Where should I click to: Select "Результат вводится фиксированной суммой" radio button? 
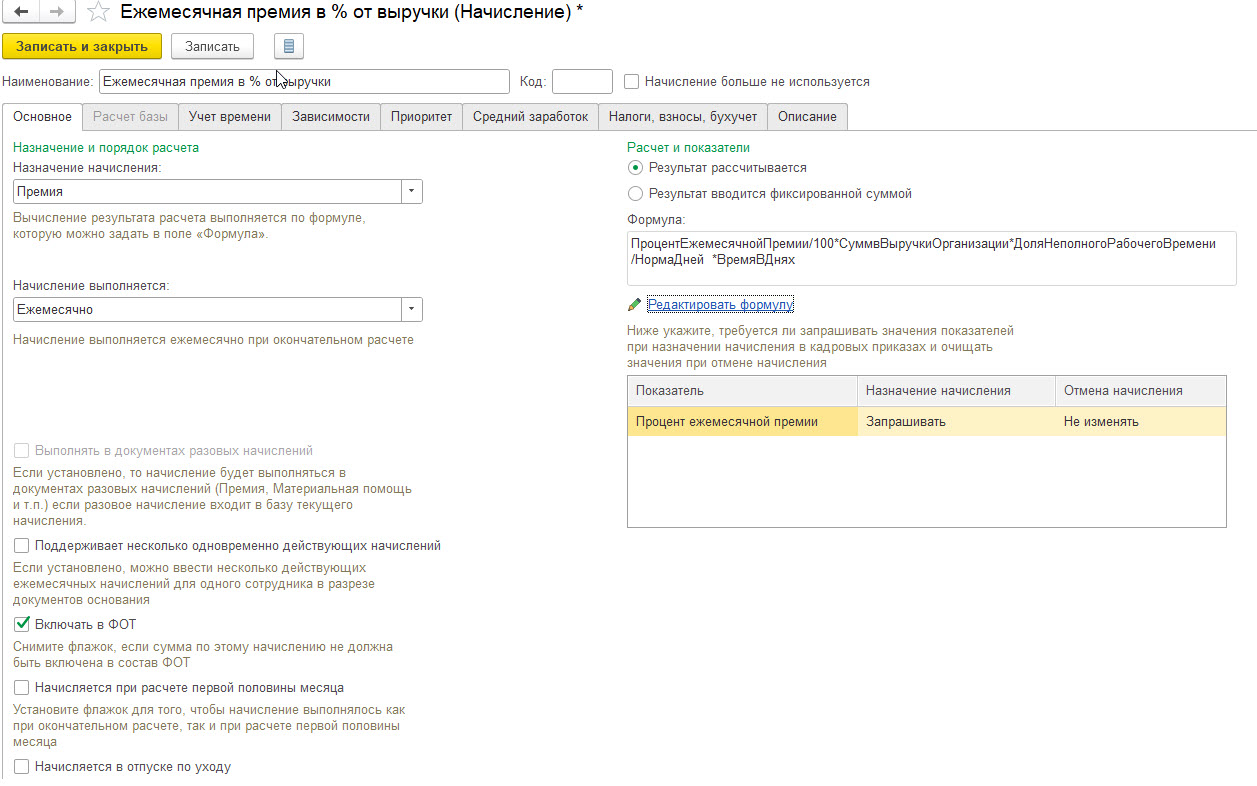click(635, 194)
